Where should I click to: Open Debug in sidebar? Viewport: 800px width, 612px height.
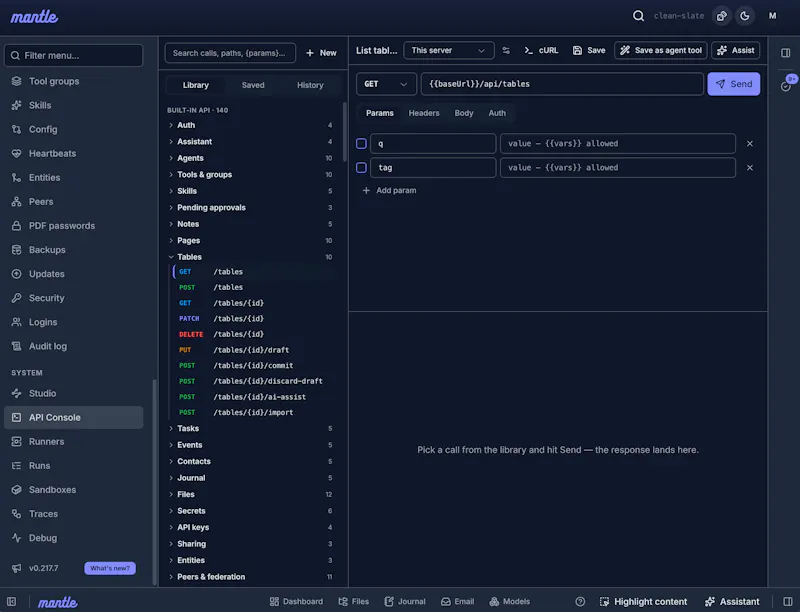coord(73,538)
